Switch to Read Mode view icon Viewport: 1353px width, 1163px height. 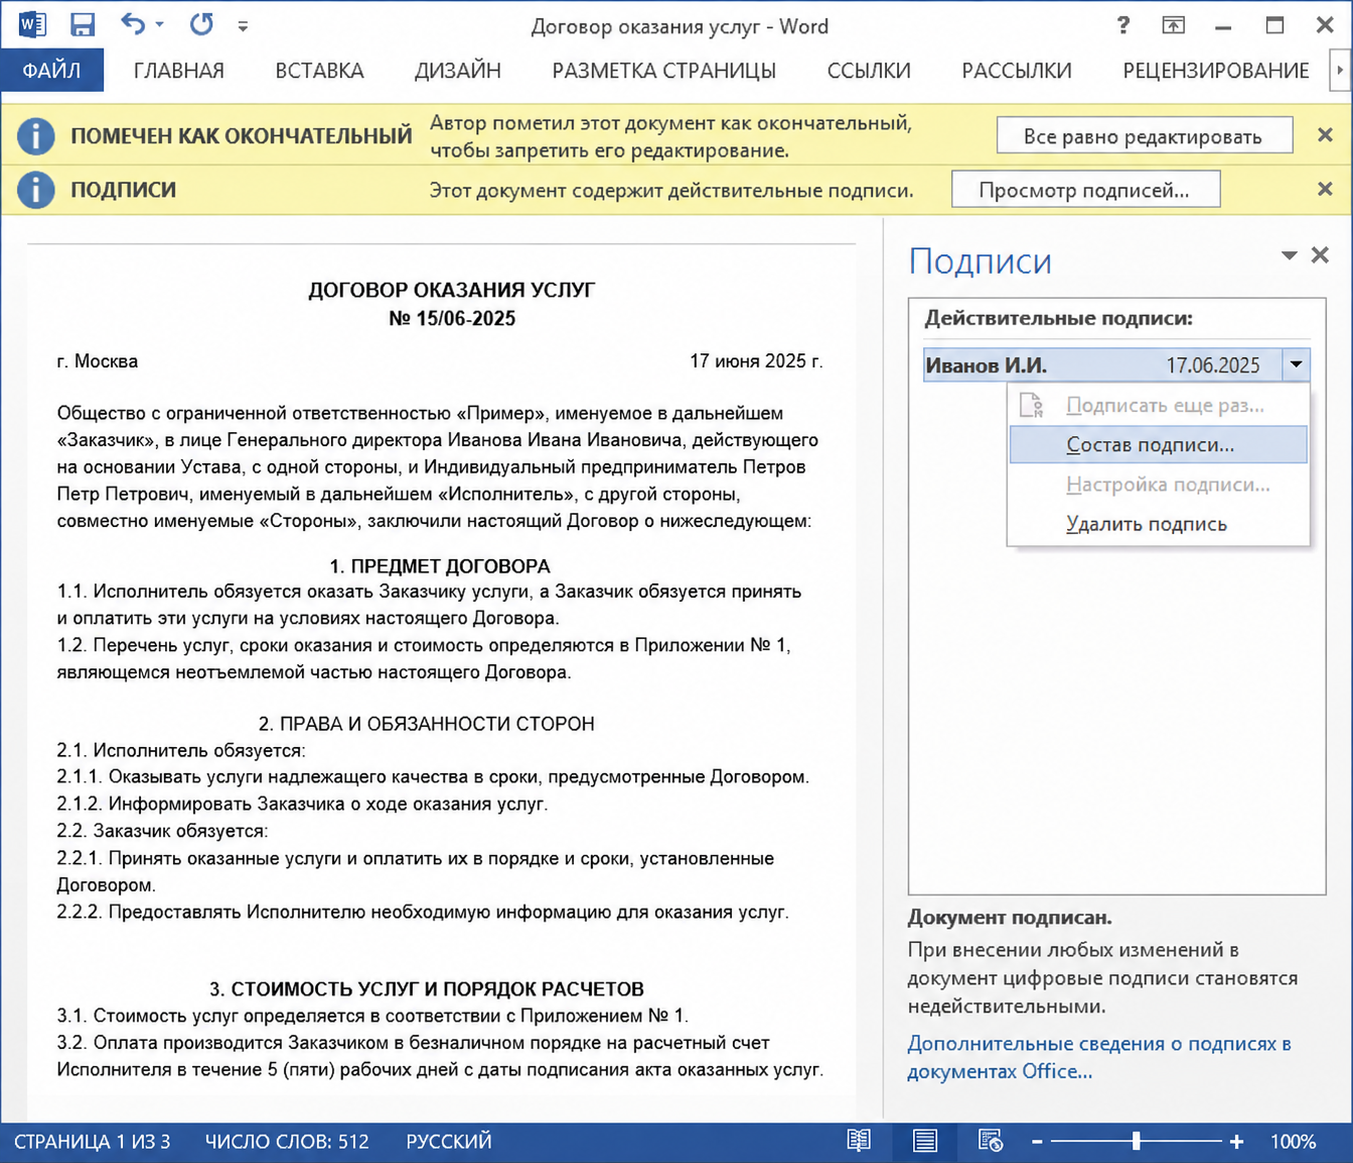pos(859,1141)
